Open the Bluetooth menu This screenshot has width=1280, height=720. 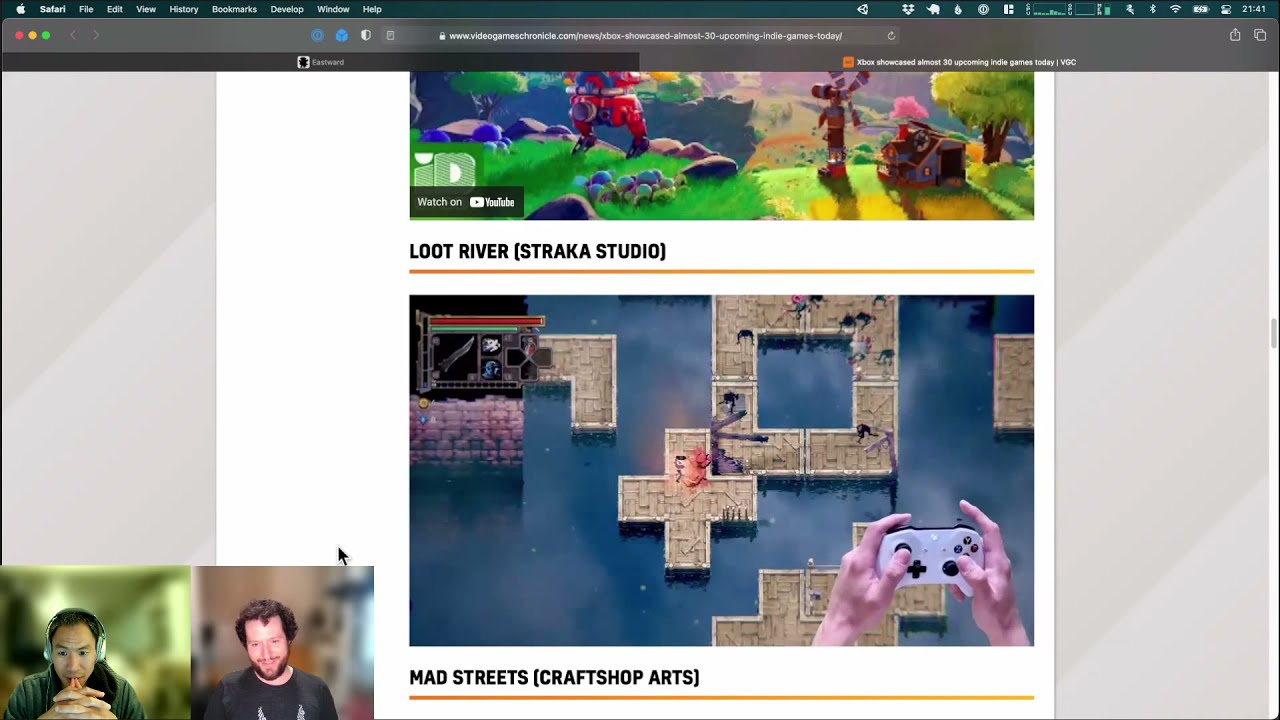[1152, 9]
